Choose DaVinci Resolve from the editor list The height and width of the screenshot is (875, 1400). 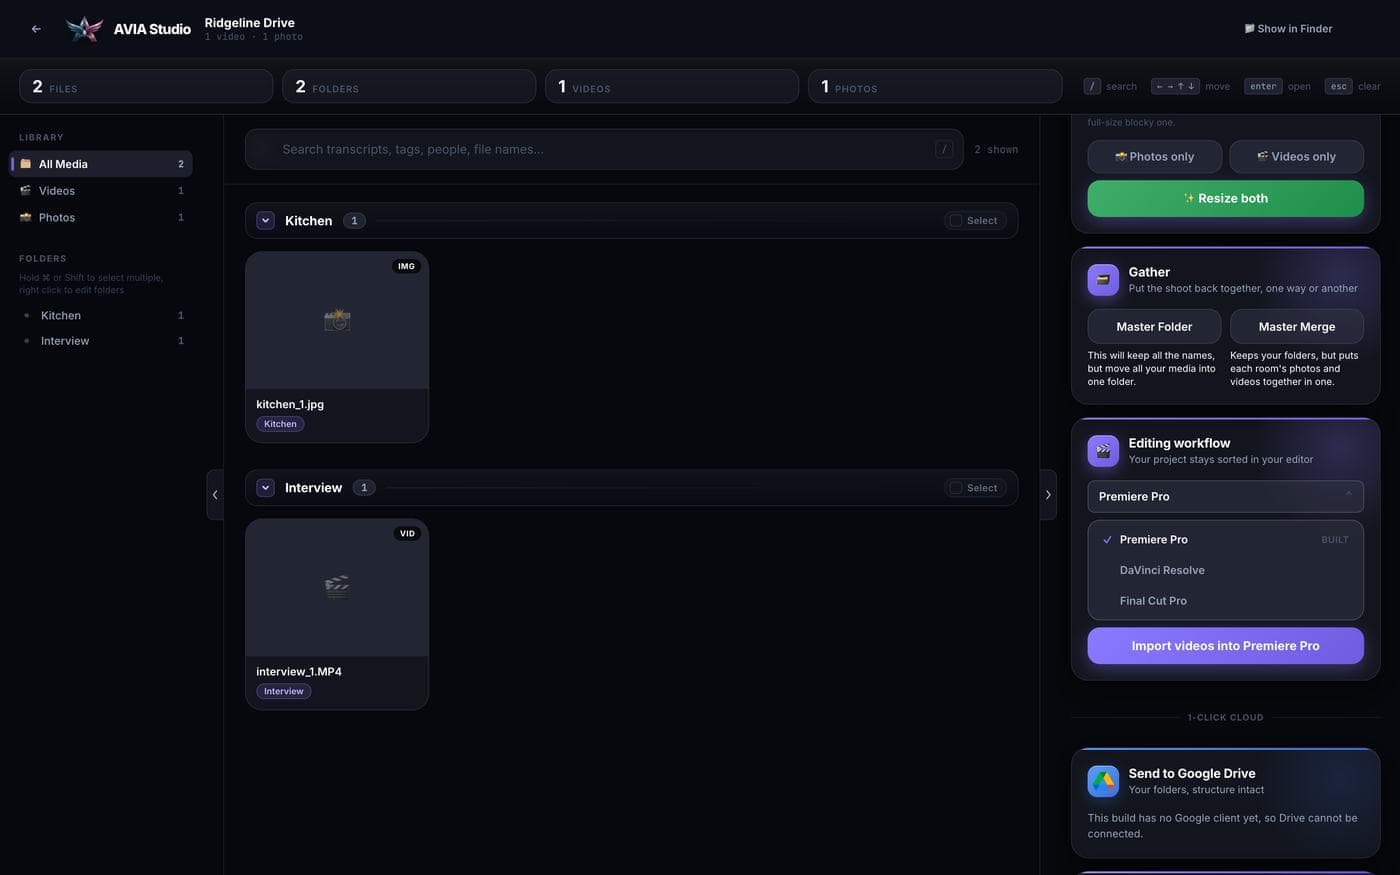[1225, 570]
